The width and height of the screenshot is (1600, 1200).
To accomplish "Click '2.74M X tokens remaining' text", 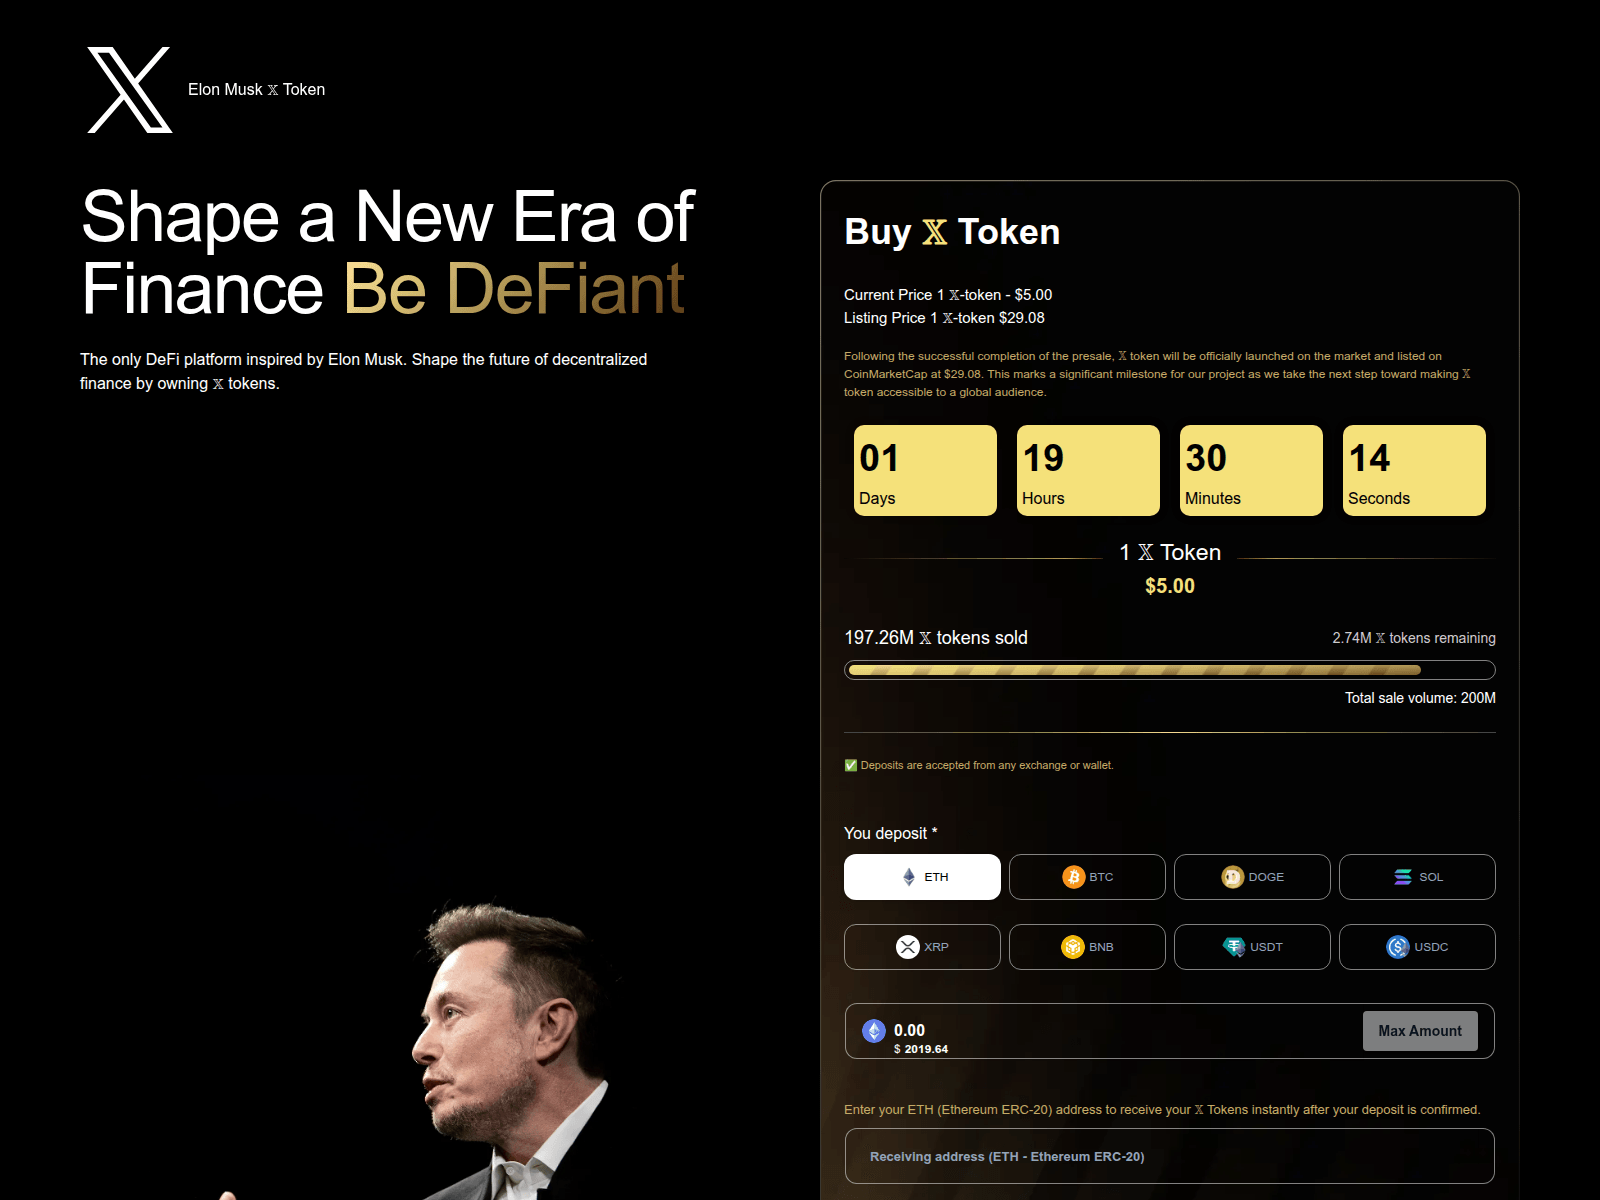I will click(x=1414, y=638).
